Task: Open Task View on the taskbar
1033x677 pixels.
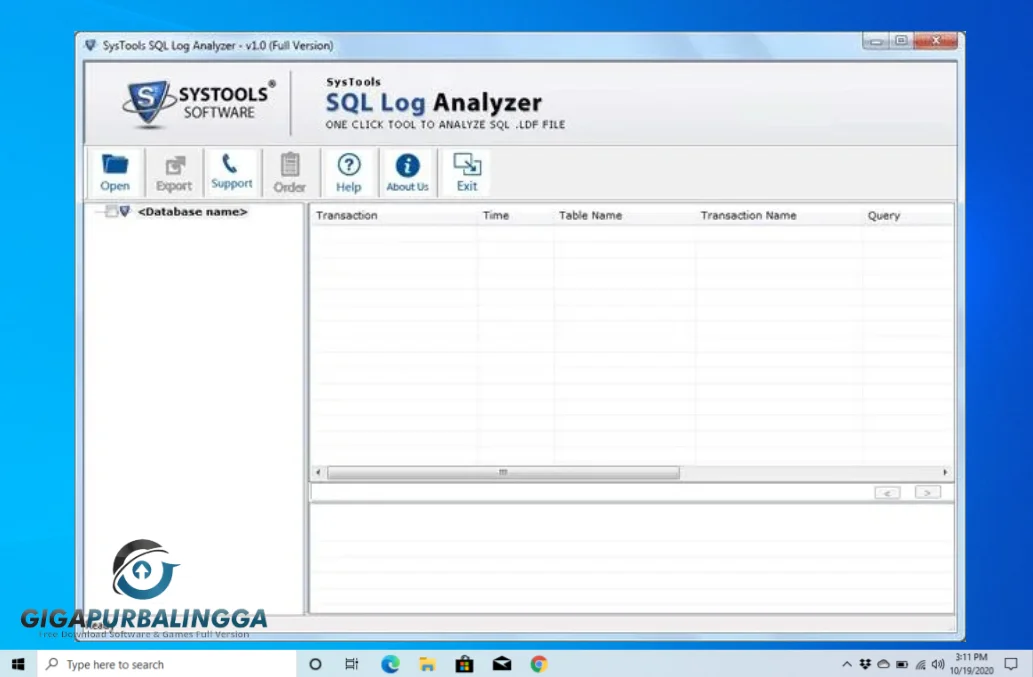Action: coord(352,664)
